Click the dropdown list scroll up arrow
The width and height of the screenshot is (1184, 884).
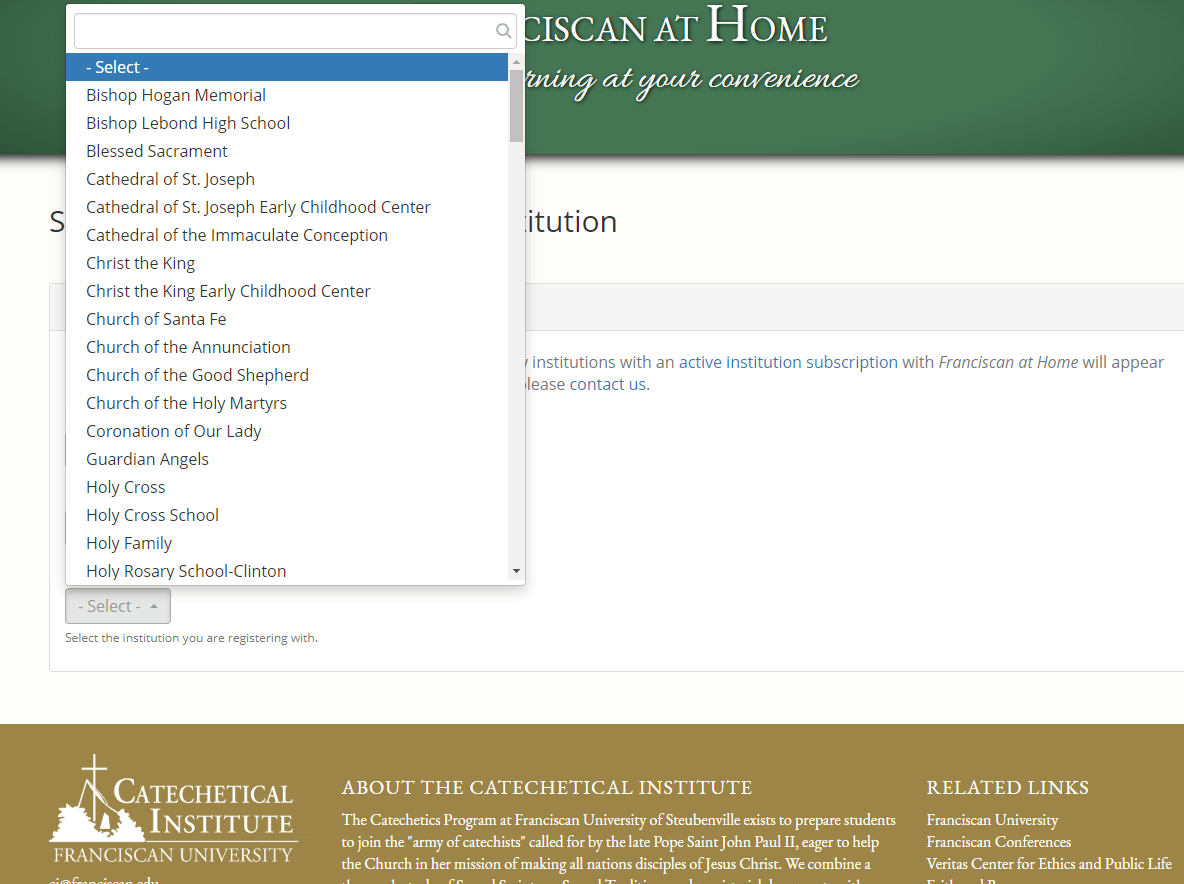click(516, 61)
